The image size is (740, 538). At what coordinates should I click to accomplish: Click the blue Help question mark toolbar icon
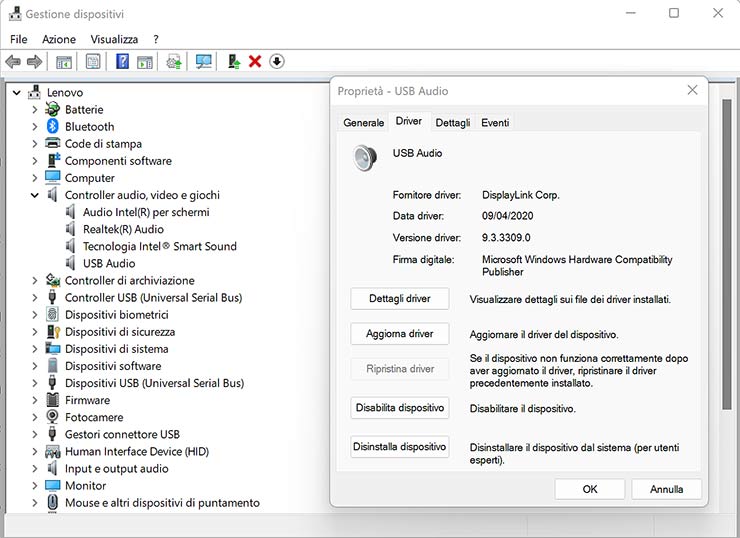(122, 62)
